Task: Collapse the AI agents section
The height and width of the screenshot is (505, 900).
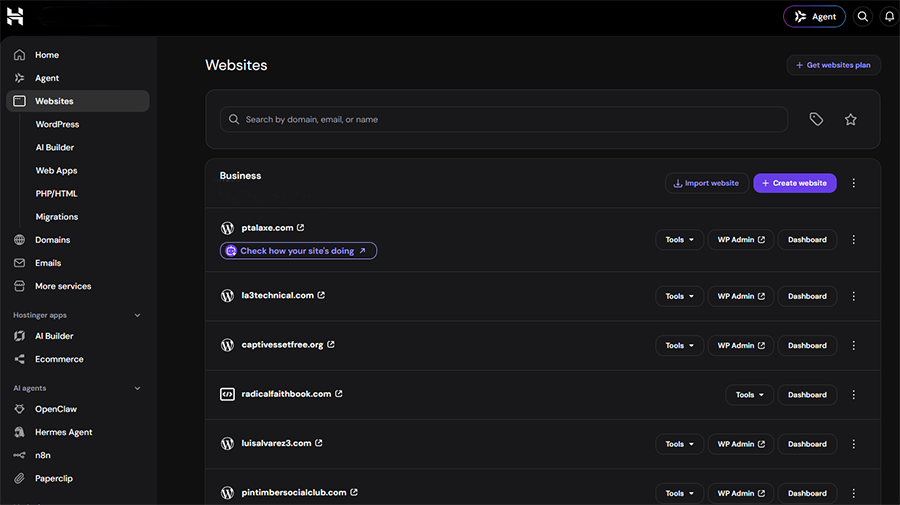Action: [x=137, y=388]
